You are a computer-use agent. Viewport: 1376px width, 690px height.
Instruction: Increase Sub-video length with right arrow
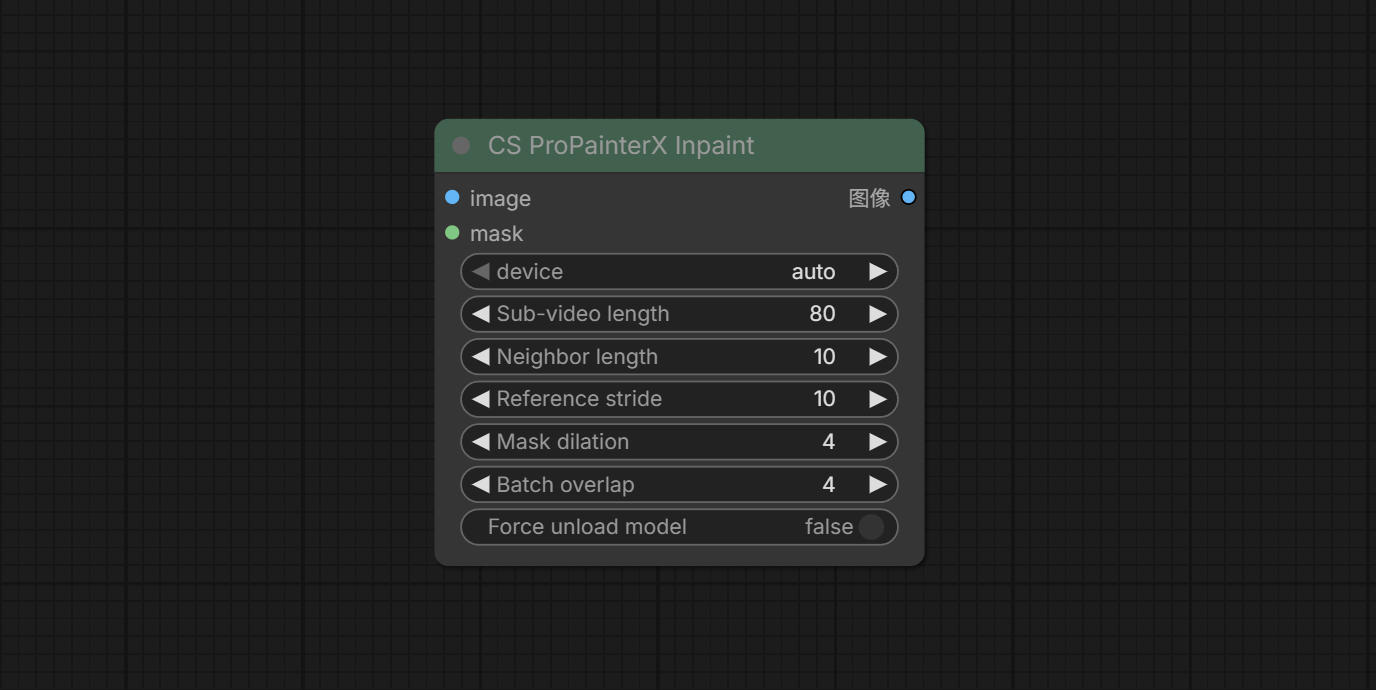[x=878, y=314]
